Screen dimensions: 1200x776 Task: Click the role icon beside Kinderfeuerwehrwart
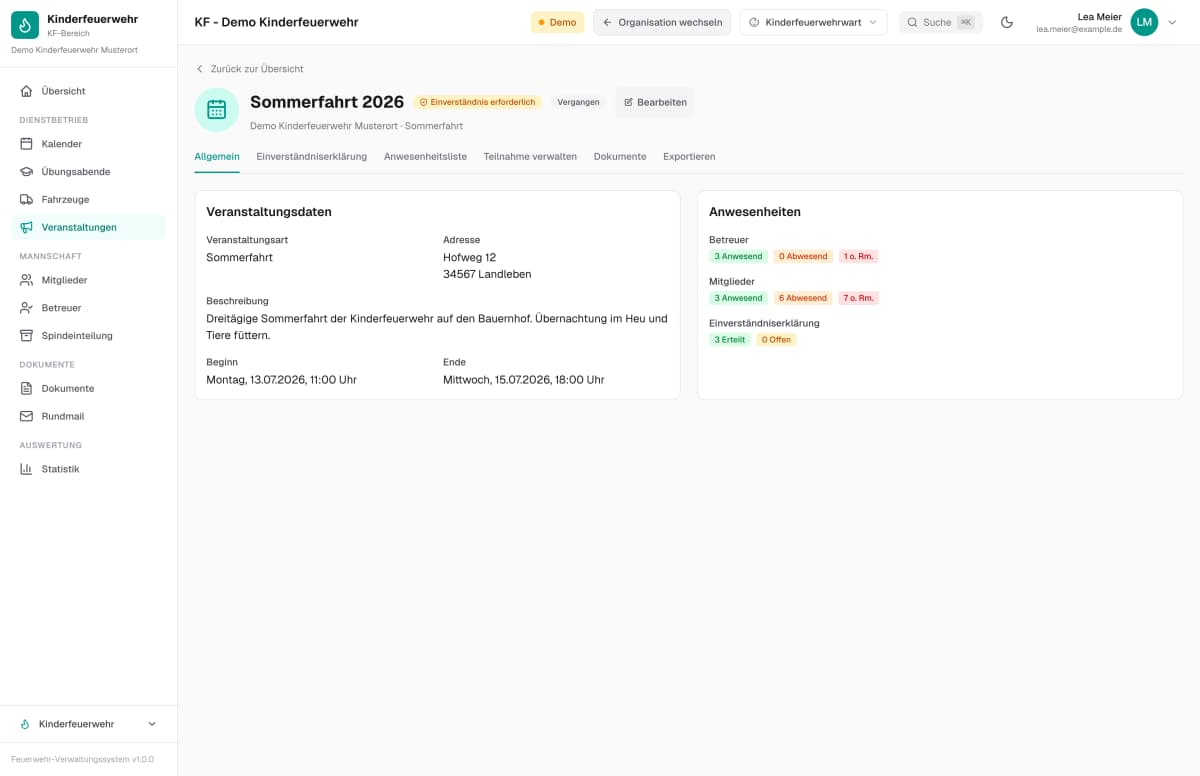pyautogui.click(x=754, y=22)
